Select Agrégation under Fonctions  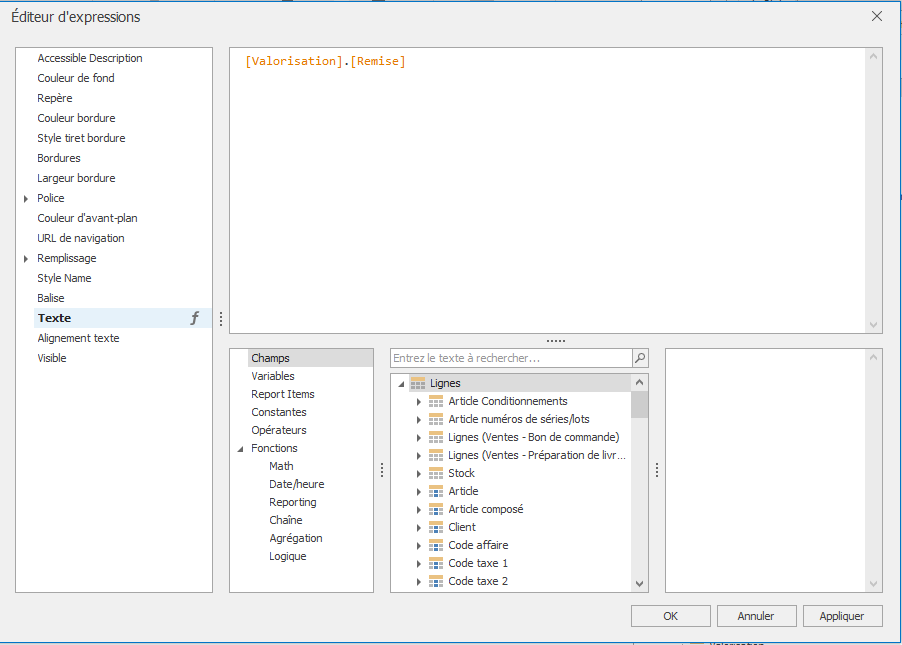[x=295, y=538]
